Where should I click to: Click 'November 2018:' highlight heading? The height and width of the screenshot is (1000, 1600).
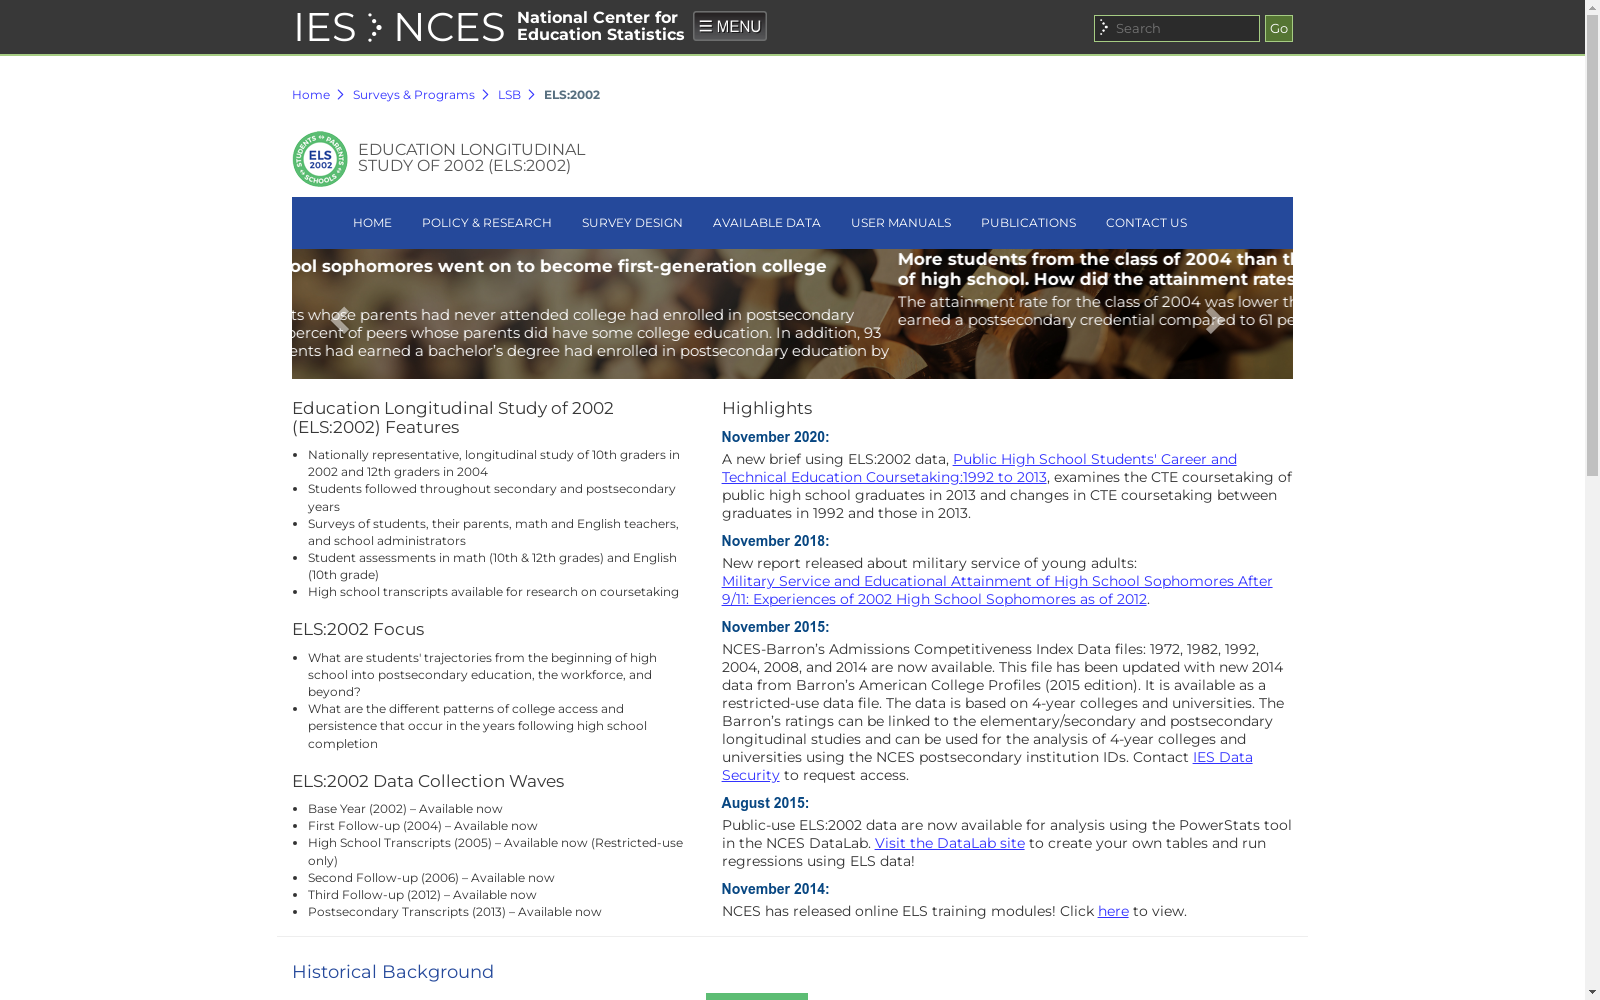click(775, 541)
